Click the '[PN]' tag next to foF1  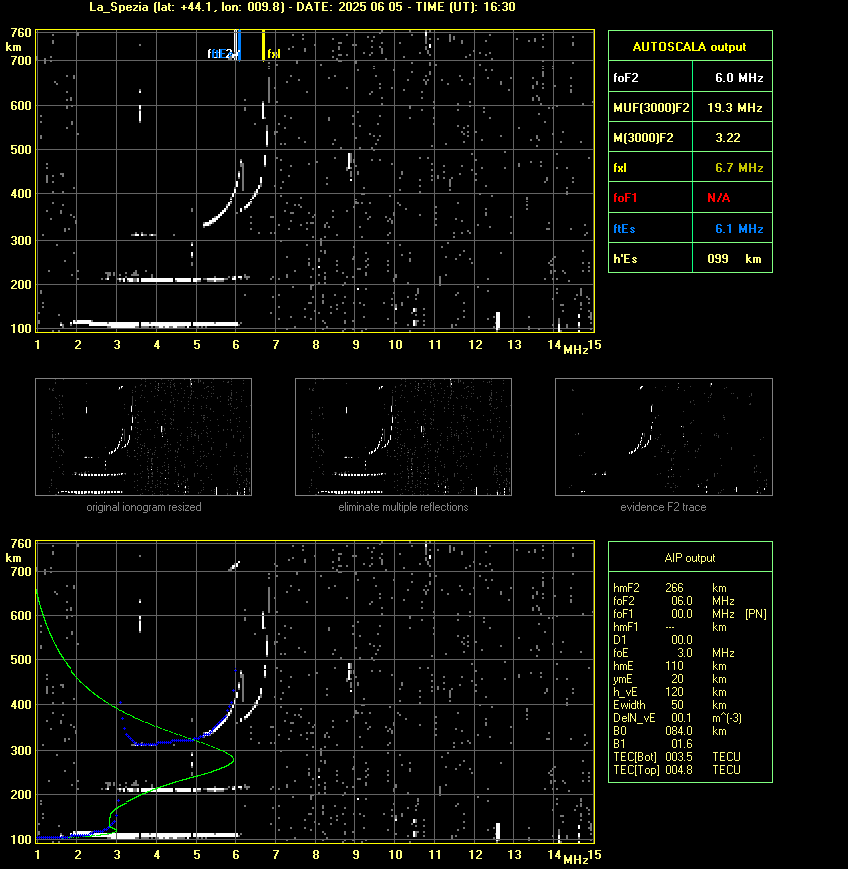[x=756, y=614]
